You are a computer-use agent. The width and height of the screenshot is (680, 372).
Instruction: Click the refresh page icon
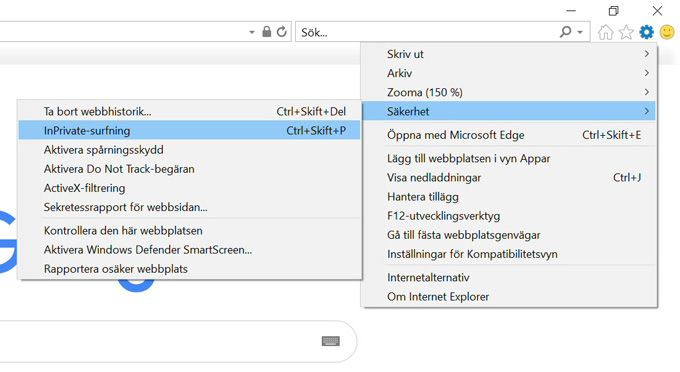(281, 32)
